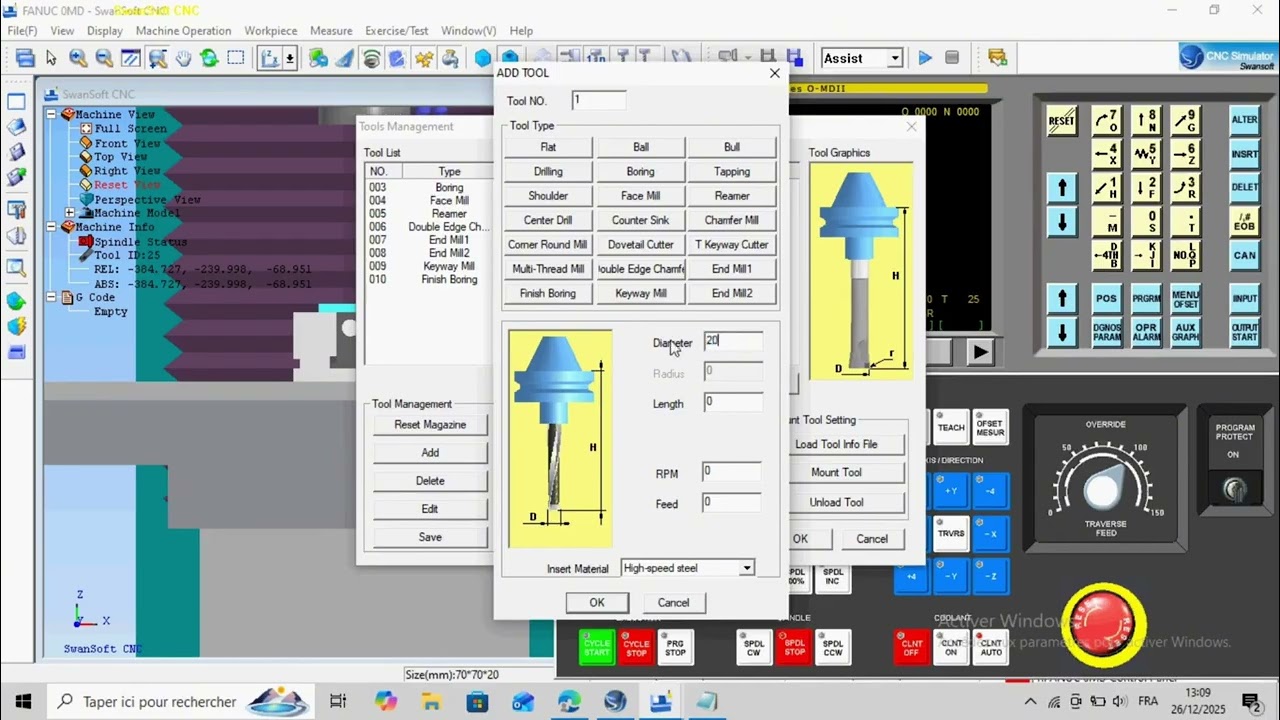This screenshot has width=1280, height=720.
Task: Toggle the CLNT AUTO coolant button
Action: (990, 647)
